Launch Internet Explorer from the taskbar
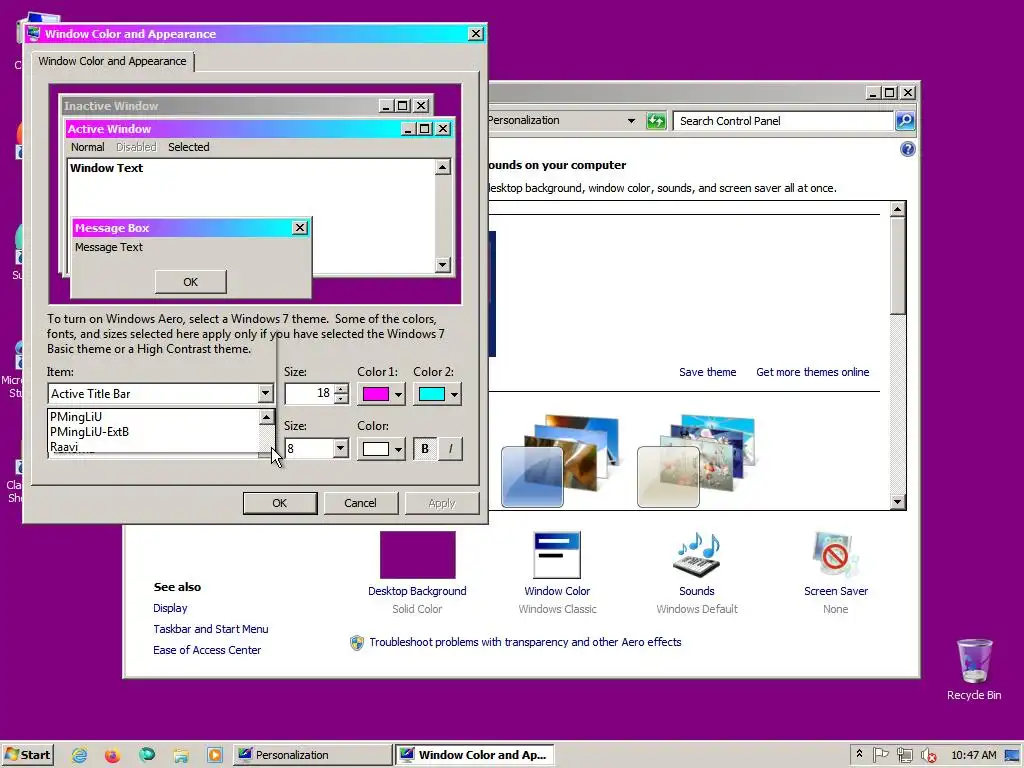 [x=80, y=755]
